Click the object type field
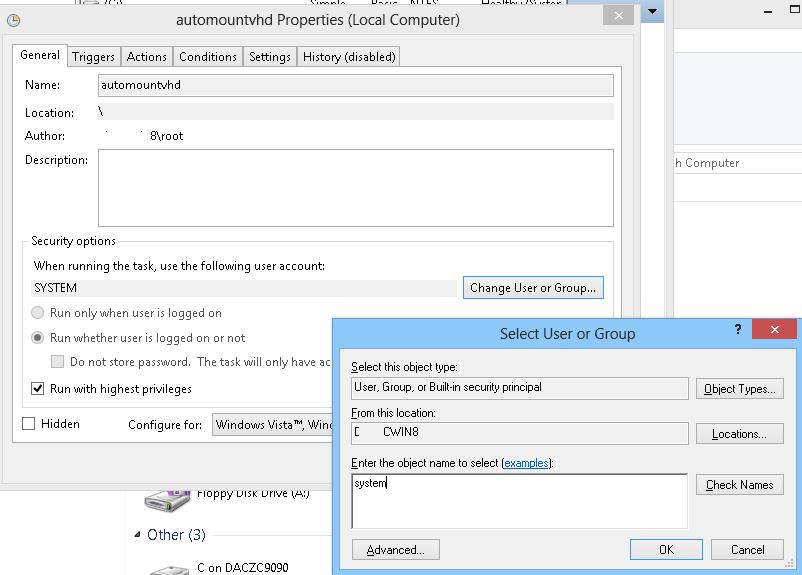The width and height of the screenshot is (802, 575). coord(520,388)
